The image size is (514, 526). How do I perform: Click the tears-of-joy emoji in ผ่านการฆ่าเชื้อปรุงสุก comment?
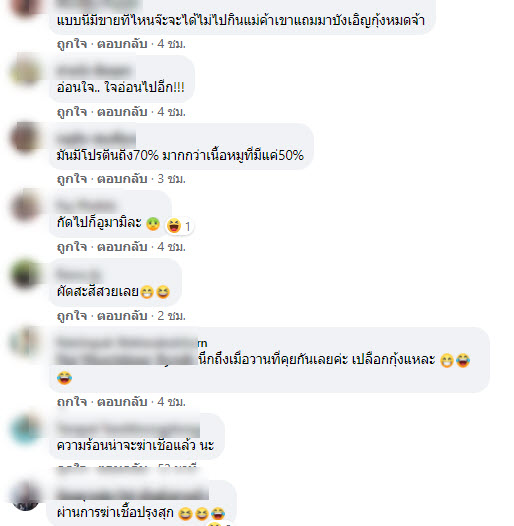pos(218,513)
